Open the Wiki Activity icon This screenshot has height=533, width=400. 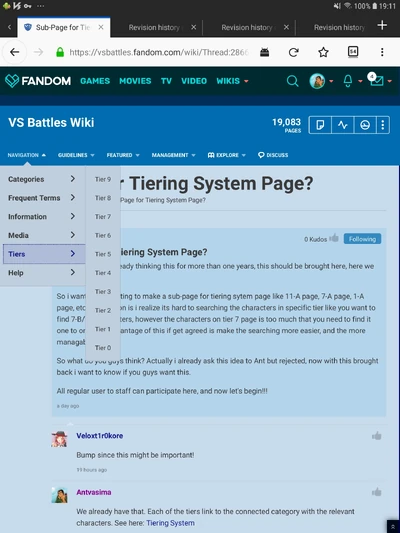point(343,125)
